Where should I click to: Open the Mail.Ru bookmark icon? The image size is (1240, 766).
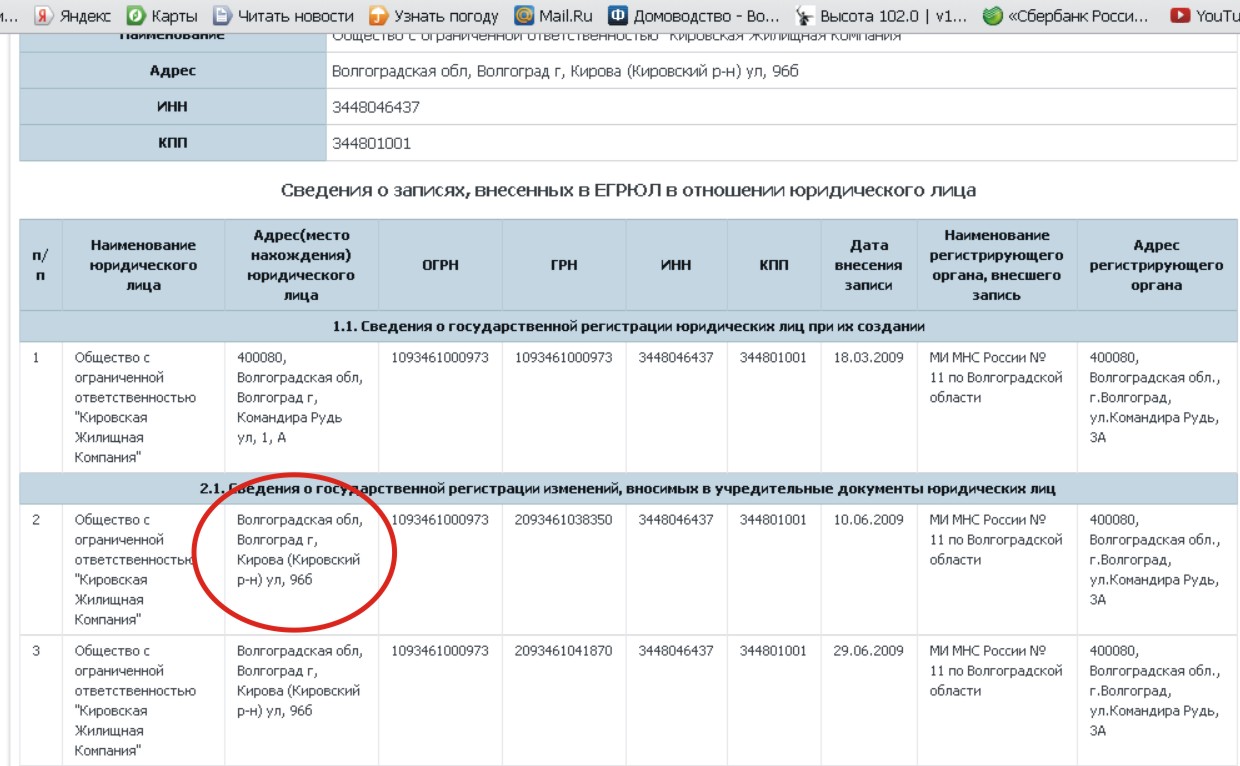tap(523, 15)
